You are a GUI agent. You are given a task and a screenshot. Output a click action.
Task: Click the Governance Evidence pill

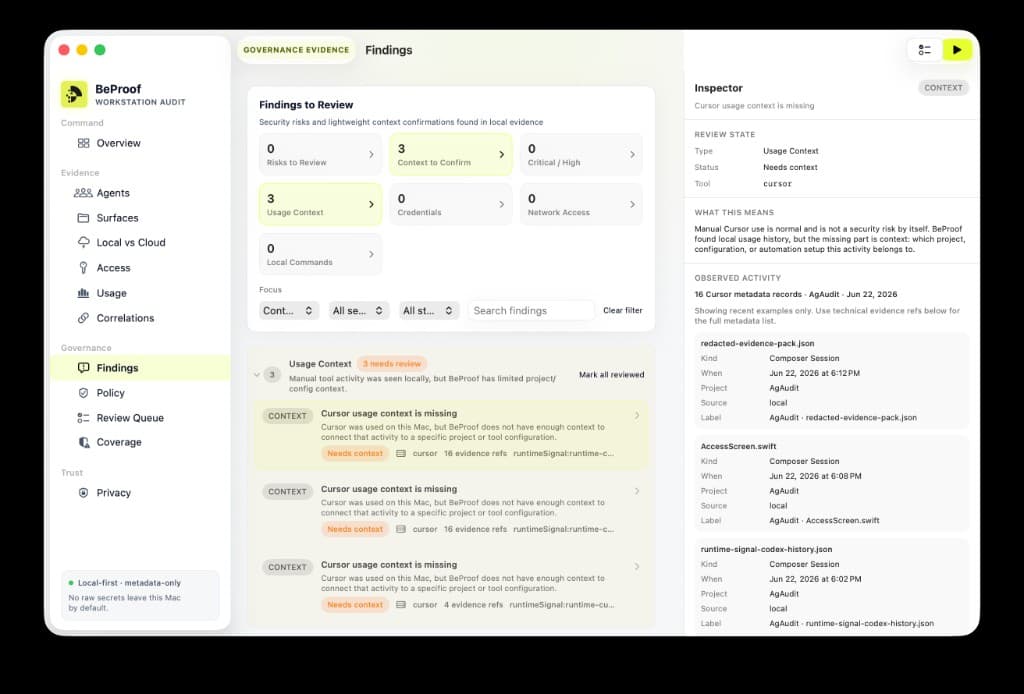(296, 50)
